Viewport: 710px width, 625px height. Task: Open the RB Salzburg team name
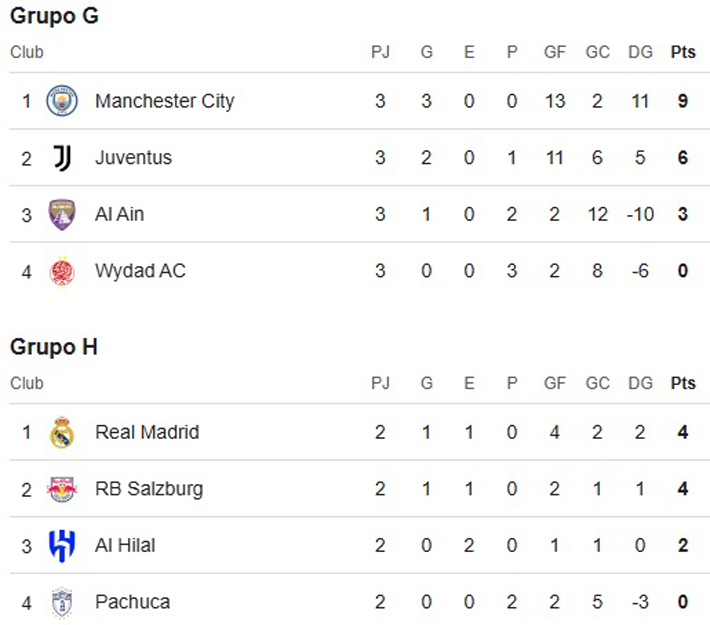pos(149,489)
